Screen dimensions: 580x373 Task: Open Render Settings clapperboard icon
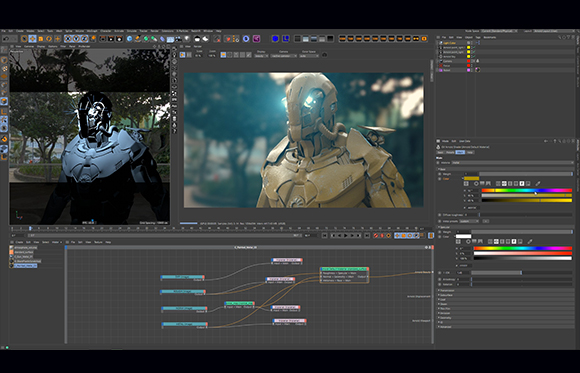[x=119, y=38]
